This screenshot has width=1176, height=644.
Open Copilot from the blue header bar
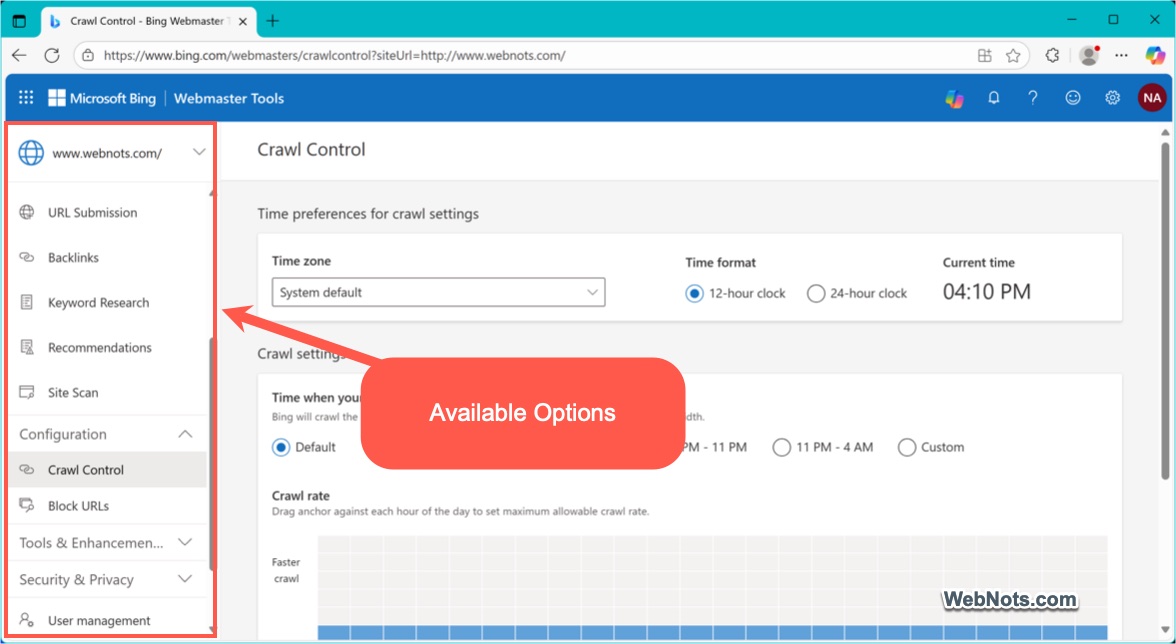point(954,98)
